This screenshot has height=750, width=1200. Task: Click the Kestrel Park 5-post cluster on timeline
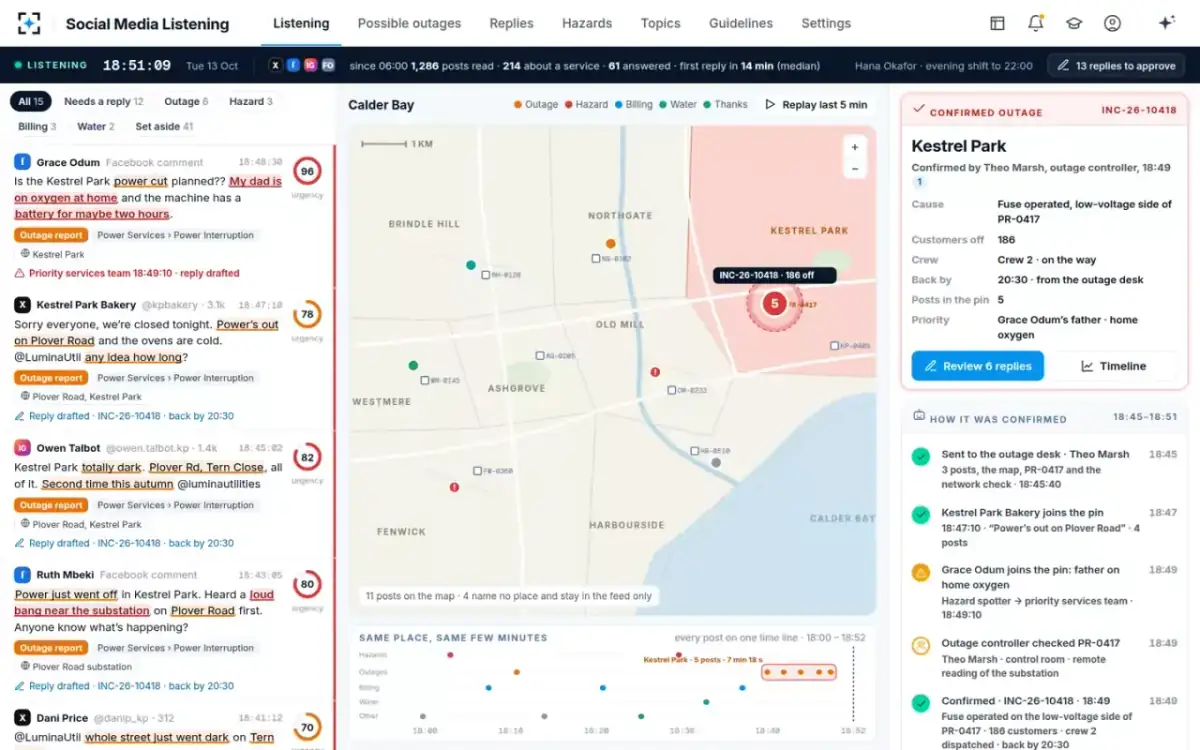point(798,672)
